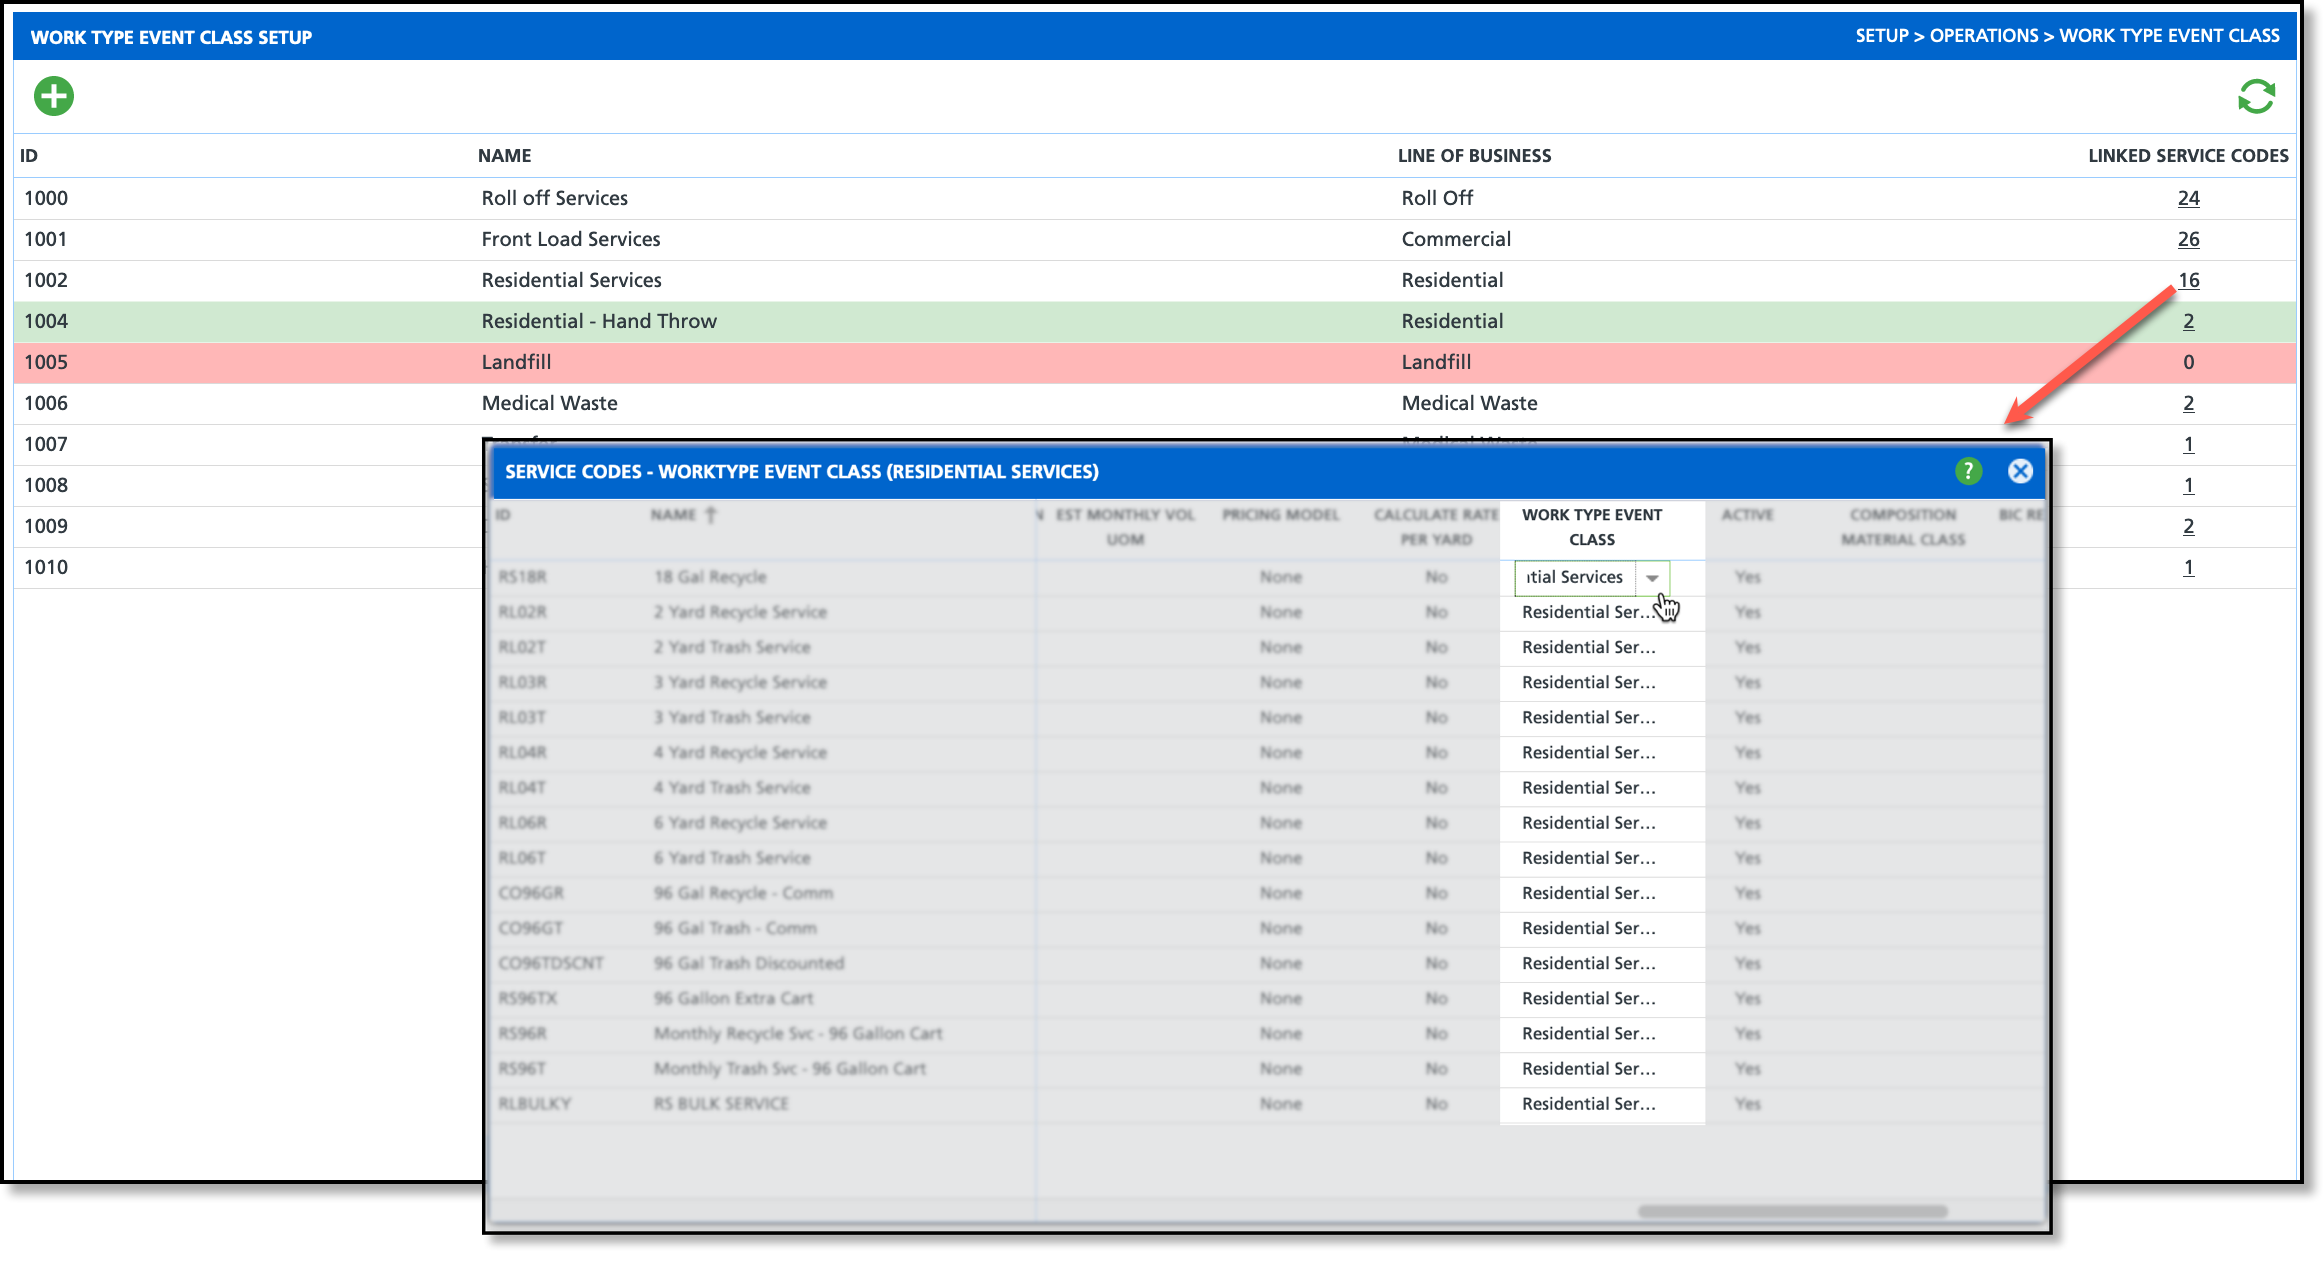Click linked service codes 16 for Residential Services
The image size is (2324, 1264).
[x=2188, y=280]
